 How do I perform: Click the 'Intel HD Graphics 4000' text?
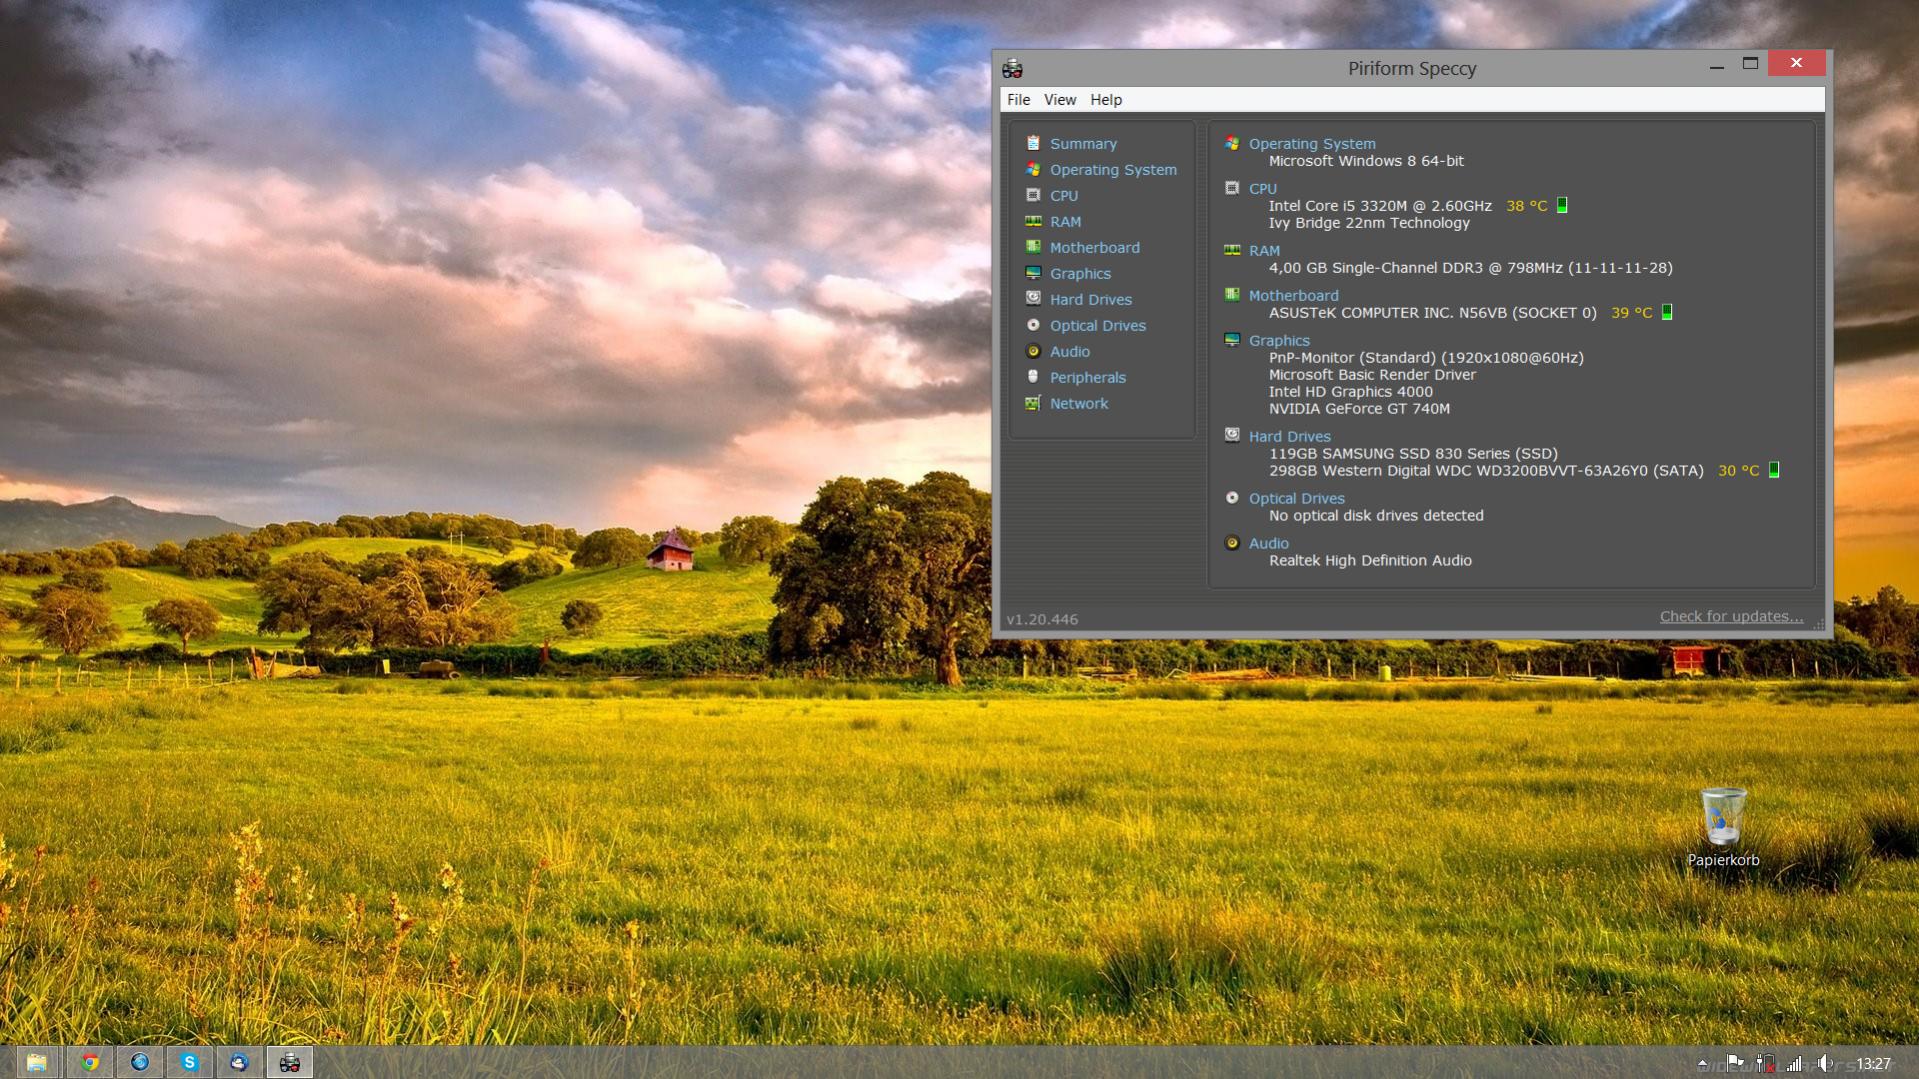(1350, 392)
